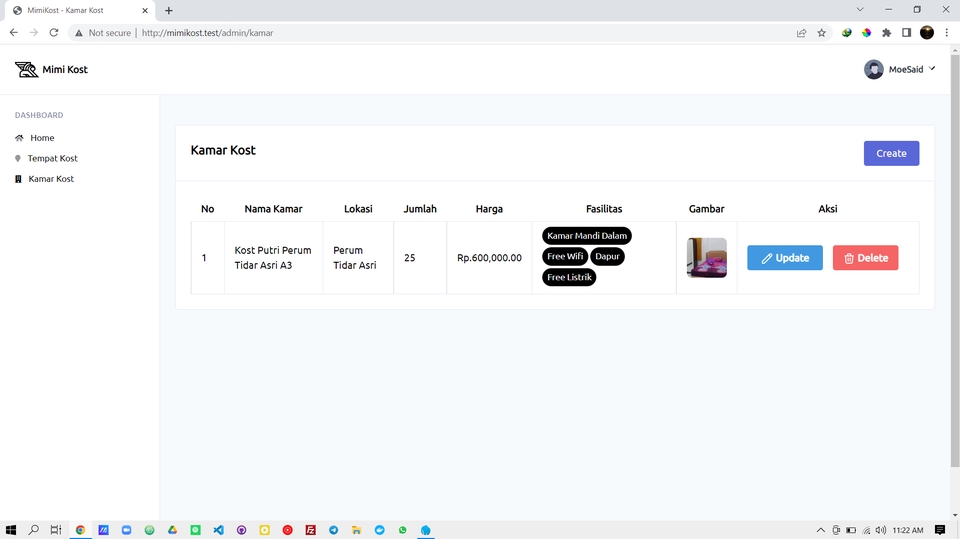Click the Free Listrik badge

tap(569, 277)
